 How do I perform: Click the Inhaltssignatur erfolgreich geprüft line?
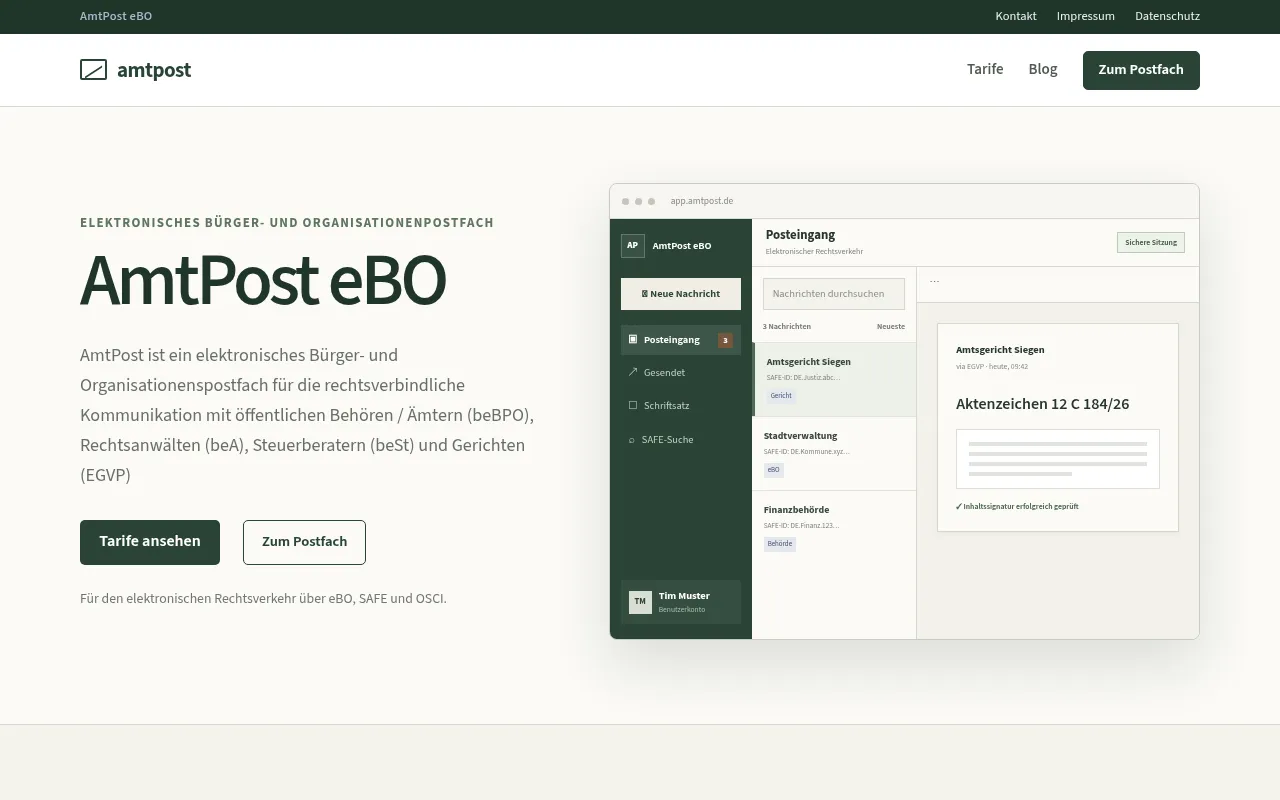[x=1017, y=507]
